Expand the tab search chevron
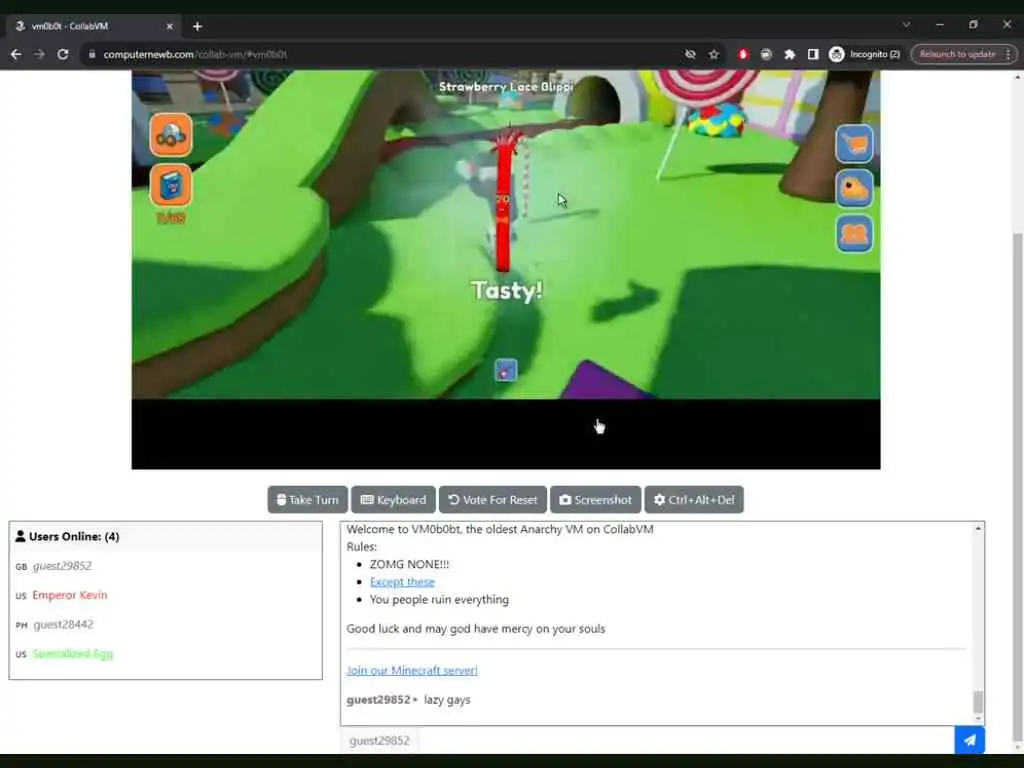The width and height of the screenshot is (1024, 768). 906,25
